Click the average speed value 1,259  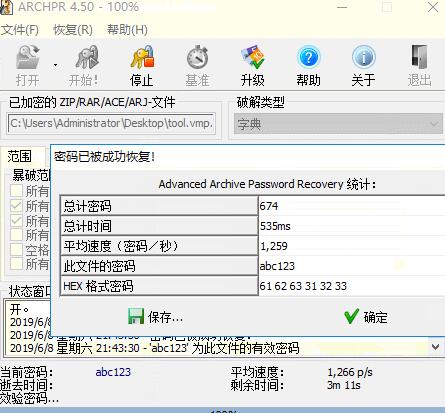coord(274,246)
